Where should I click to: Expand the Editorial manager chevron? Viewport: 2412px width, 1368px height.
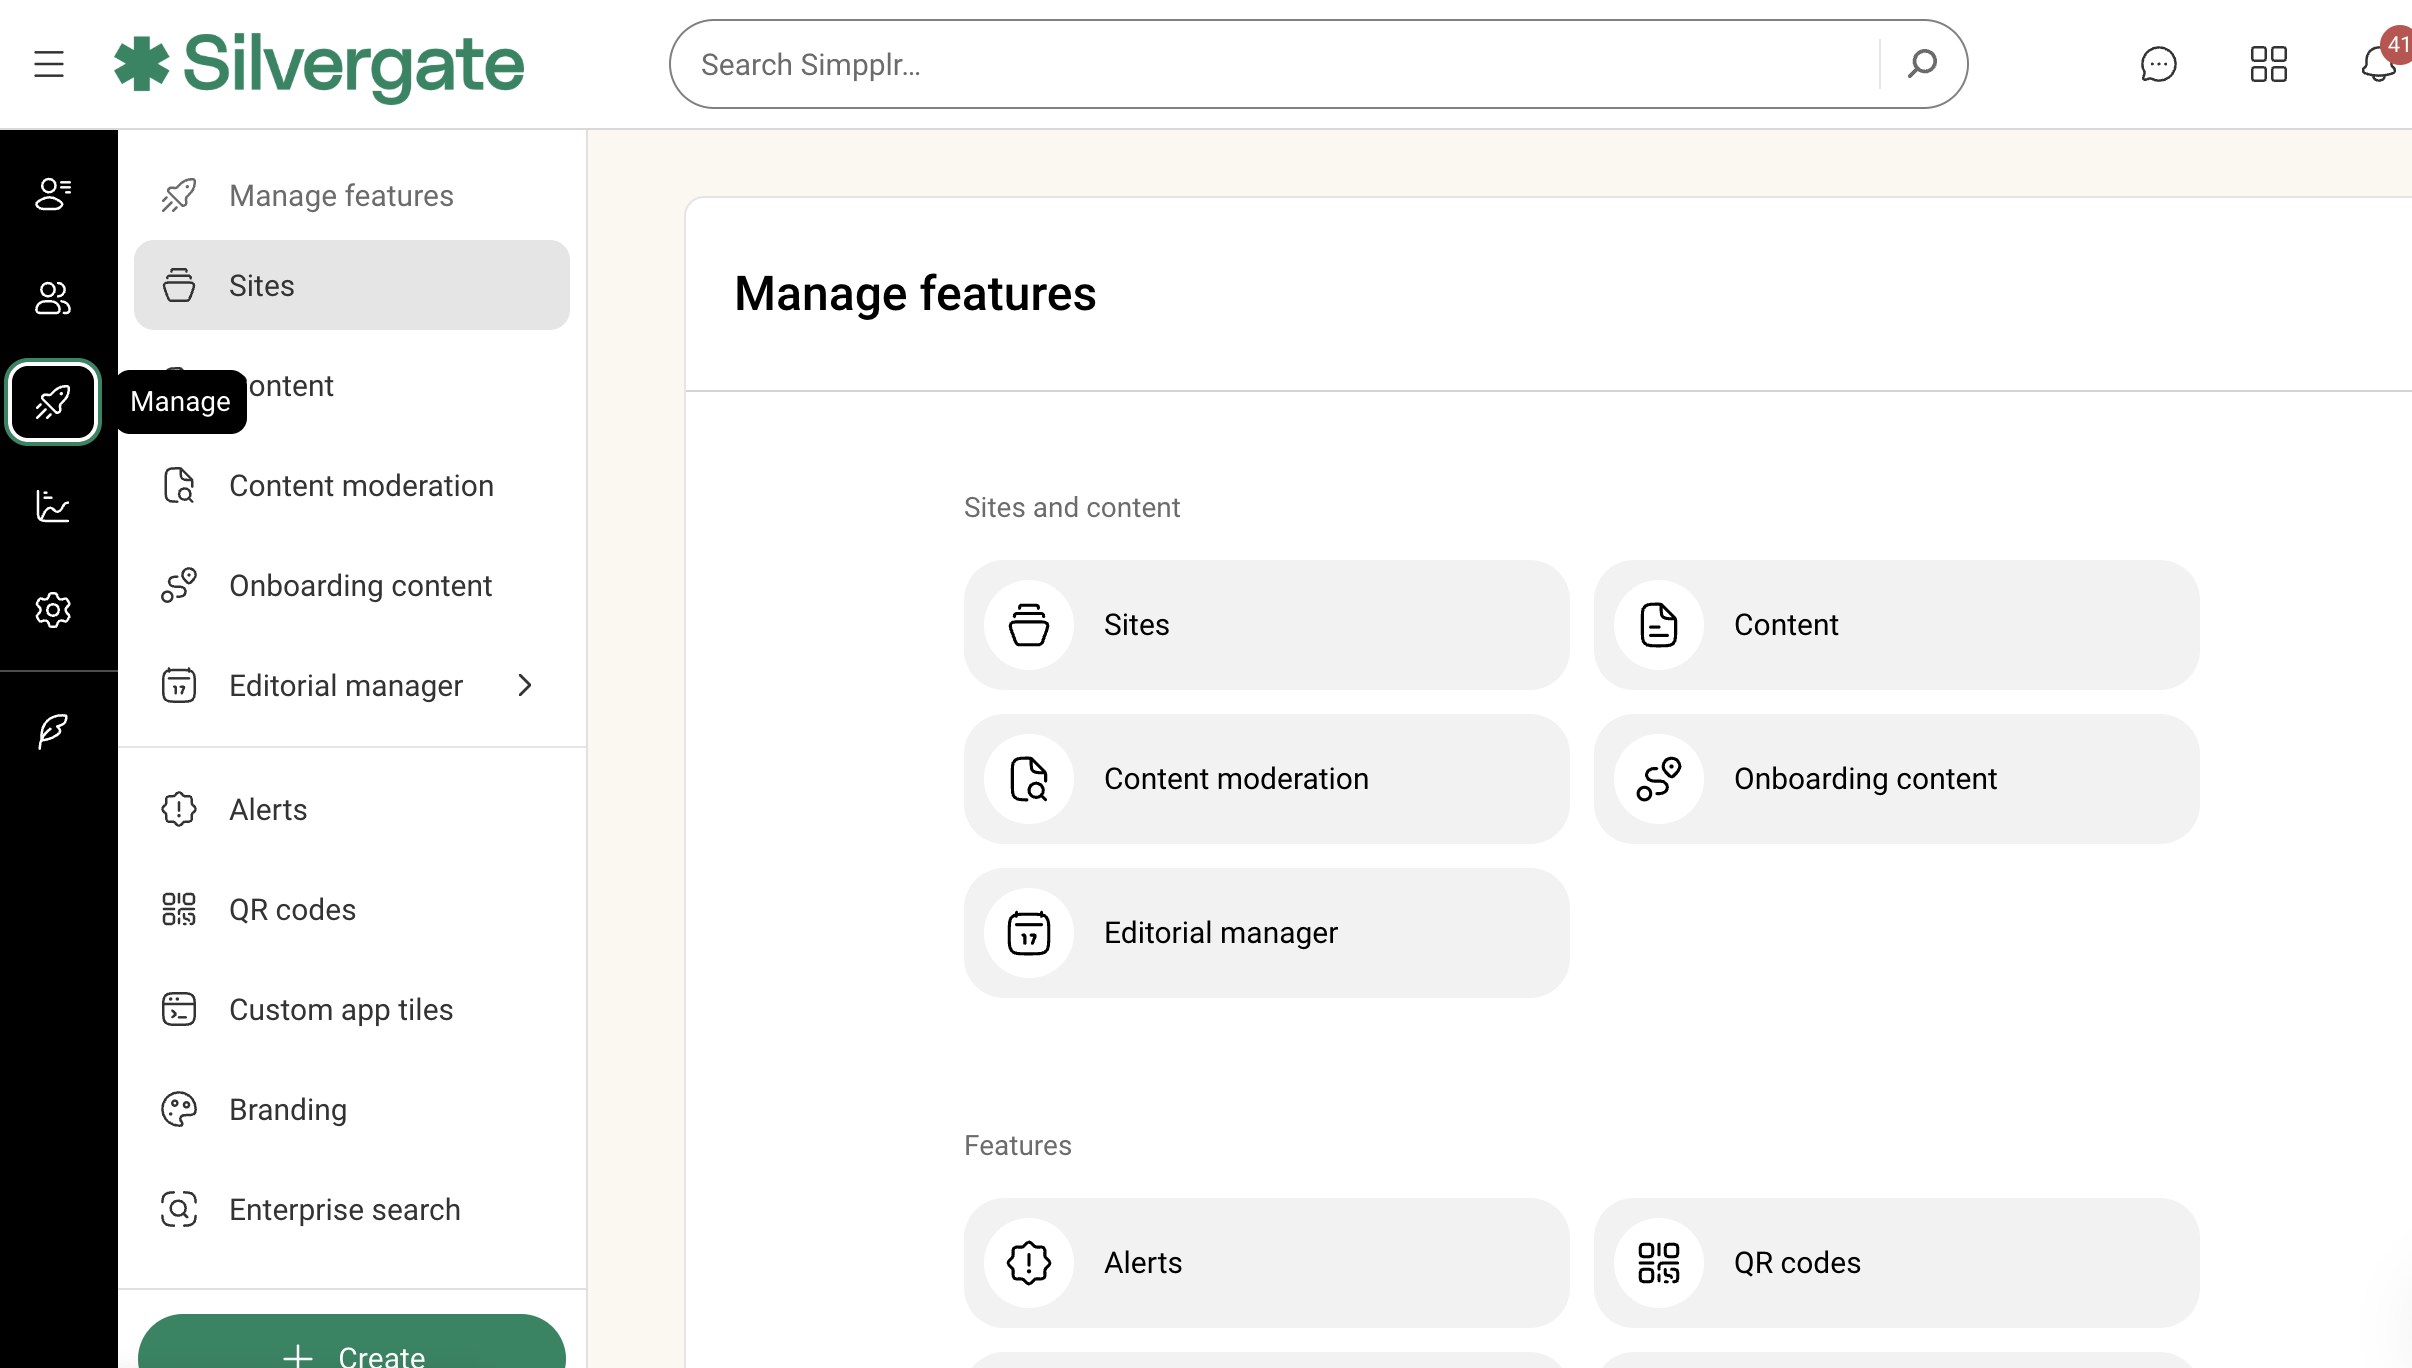[x=525, y=686]
